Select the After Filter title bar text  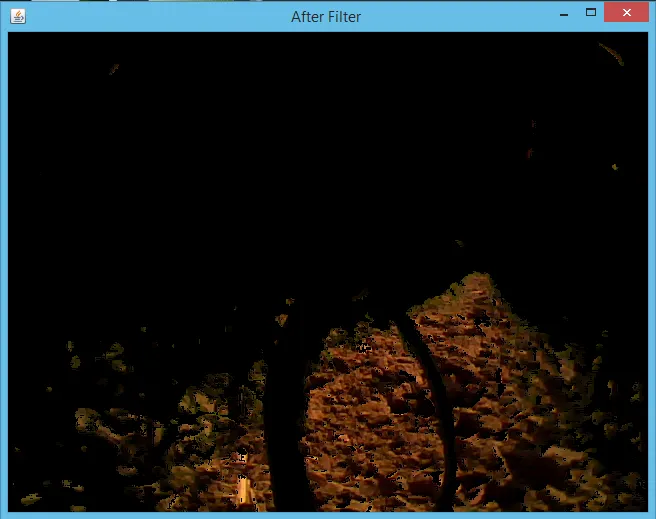(x=326, y=17)
